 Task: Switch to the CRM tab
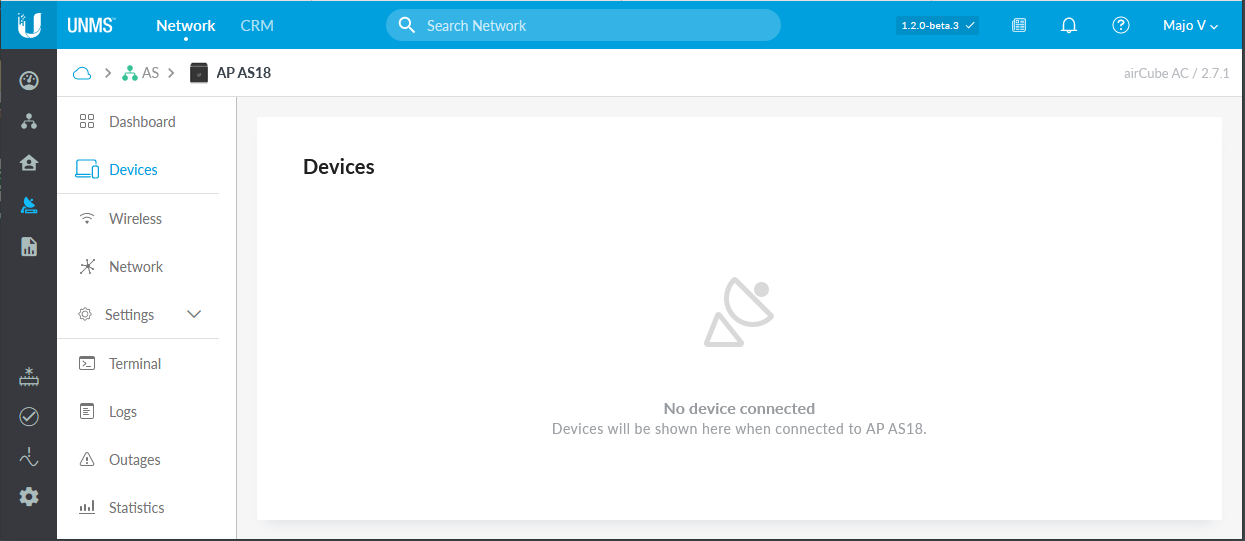[257, 26]
